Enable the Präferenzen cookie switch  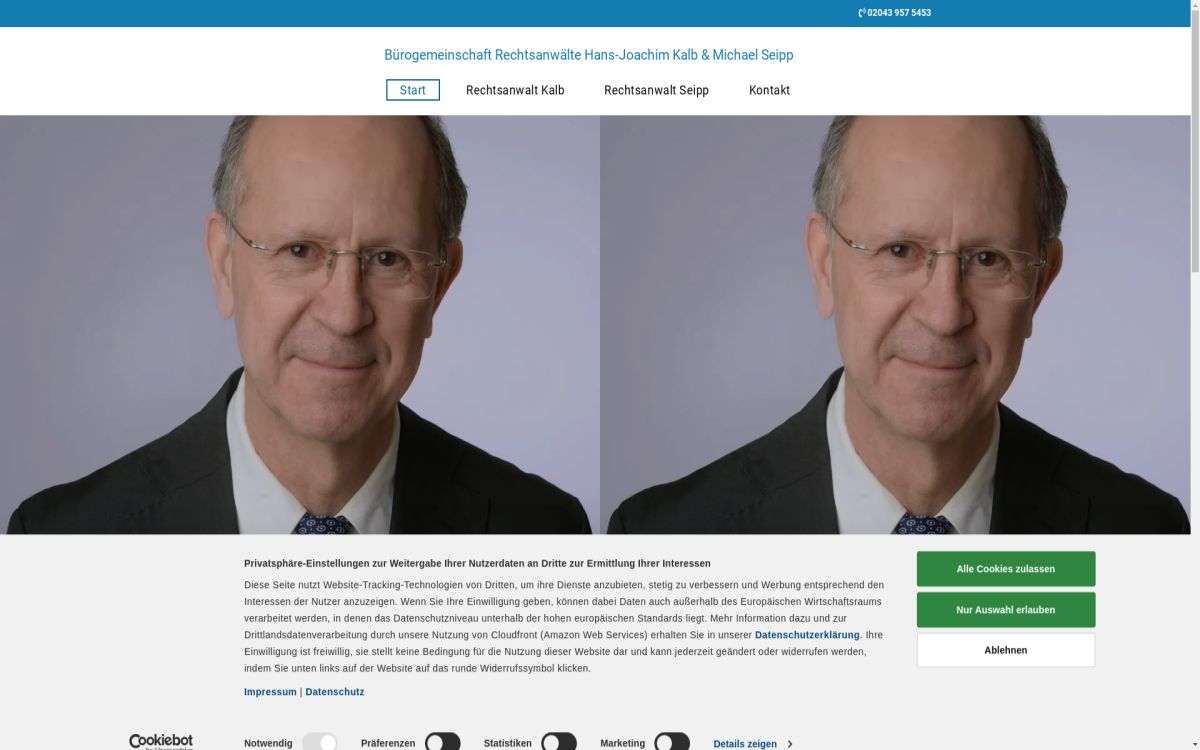tap(442, 742)
